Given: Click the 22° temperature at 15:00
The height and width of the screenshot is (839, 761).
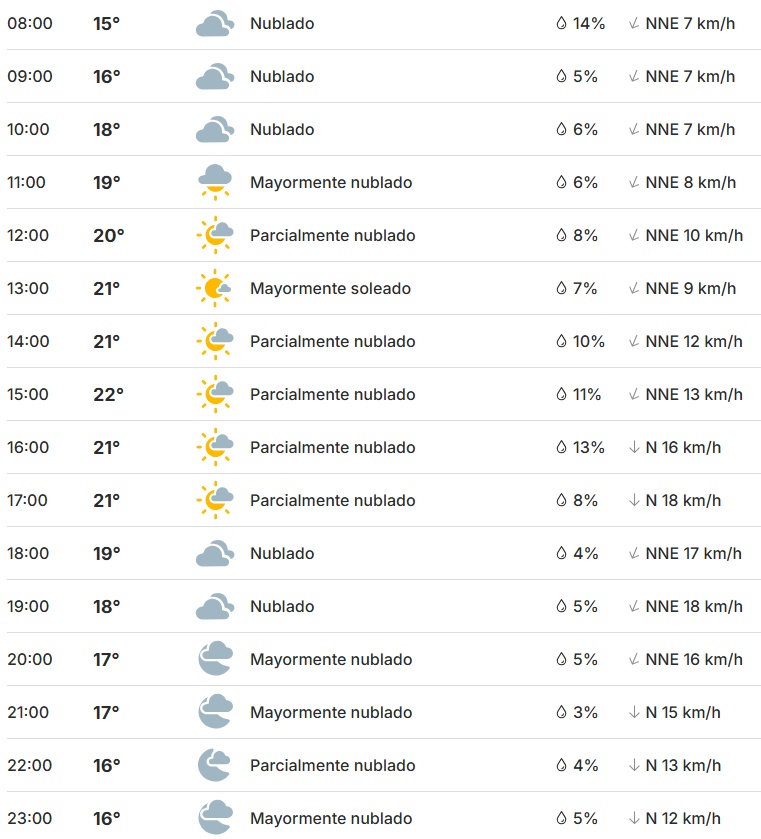Looking at the screenshot, I should tap(108, 394).
